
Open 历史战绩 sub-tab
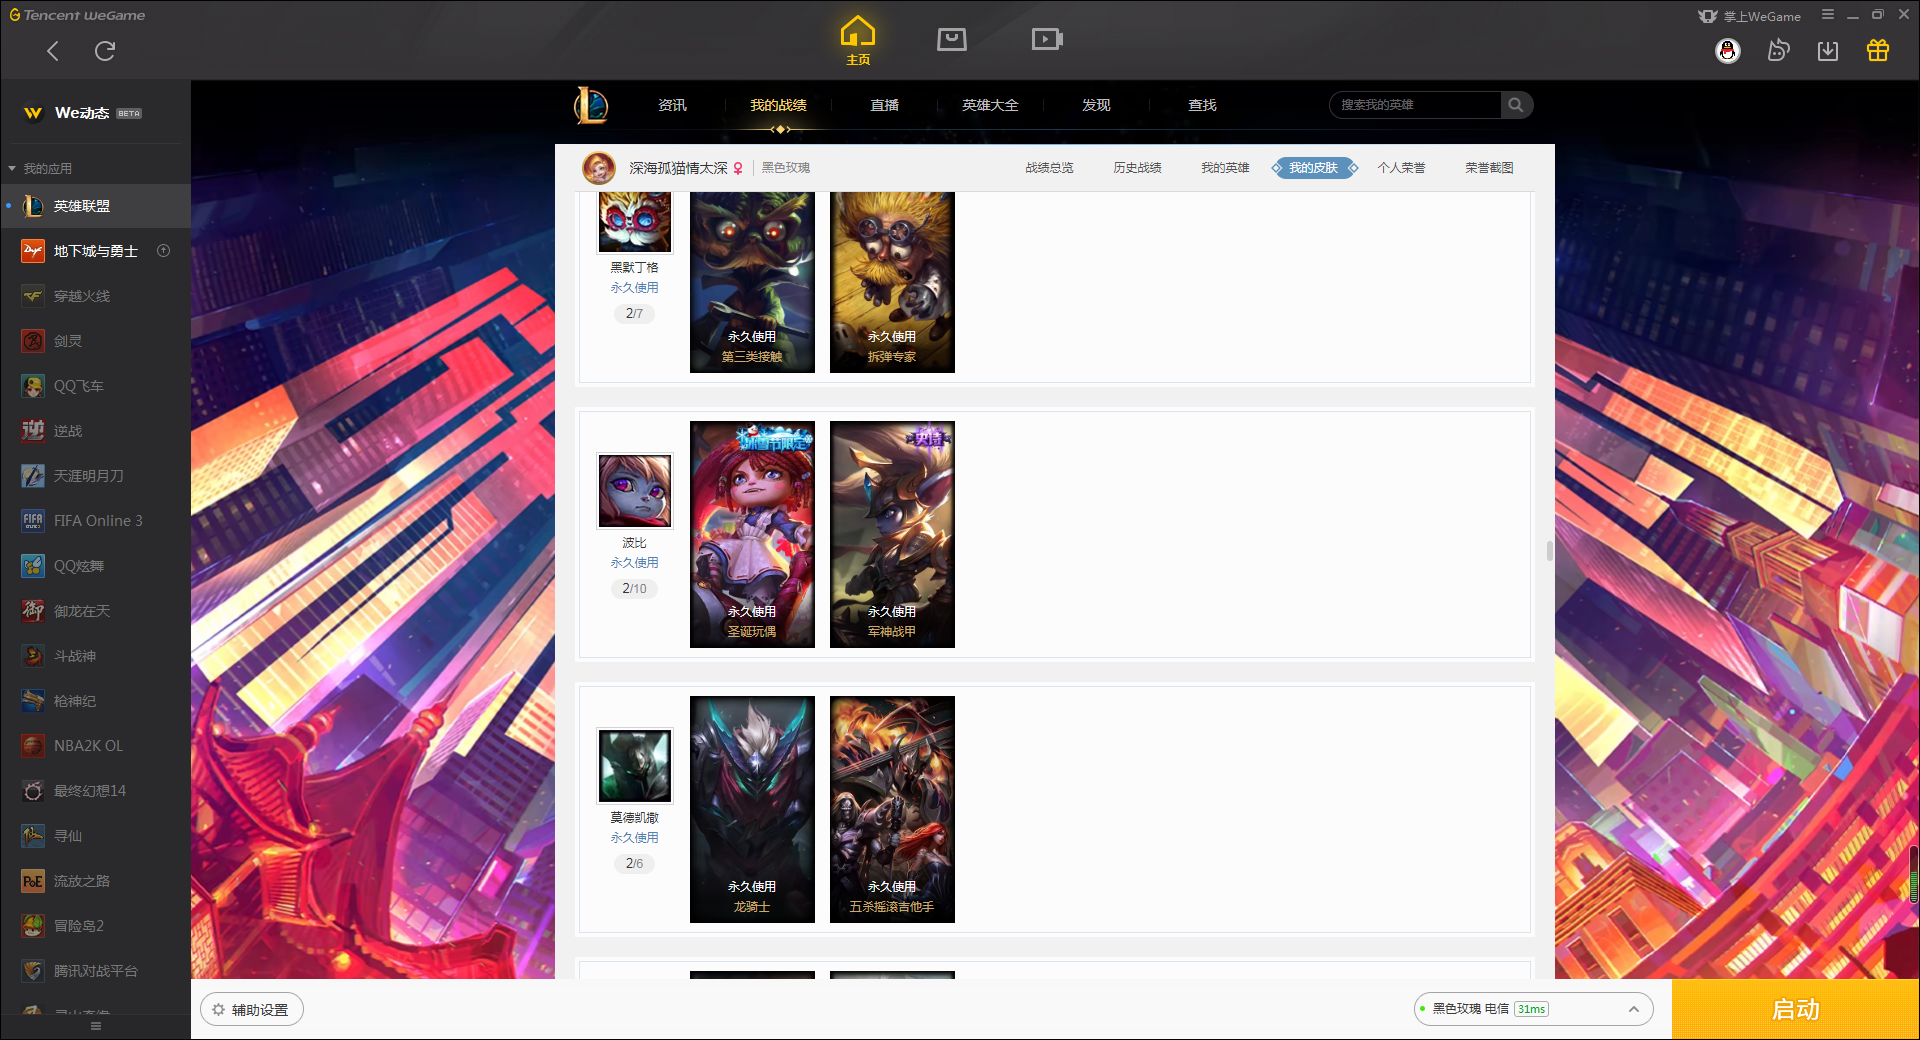[x=1137, y=168]
